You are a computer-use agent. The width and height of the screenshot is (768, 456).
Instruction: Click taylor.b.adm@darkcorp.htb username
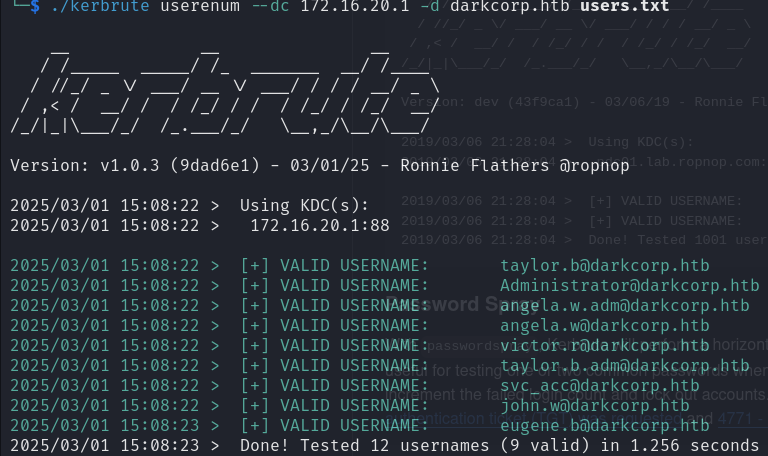point(624,366)
